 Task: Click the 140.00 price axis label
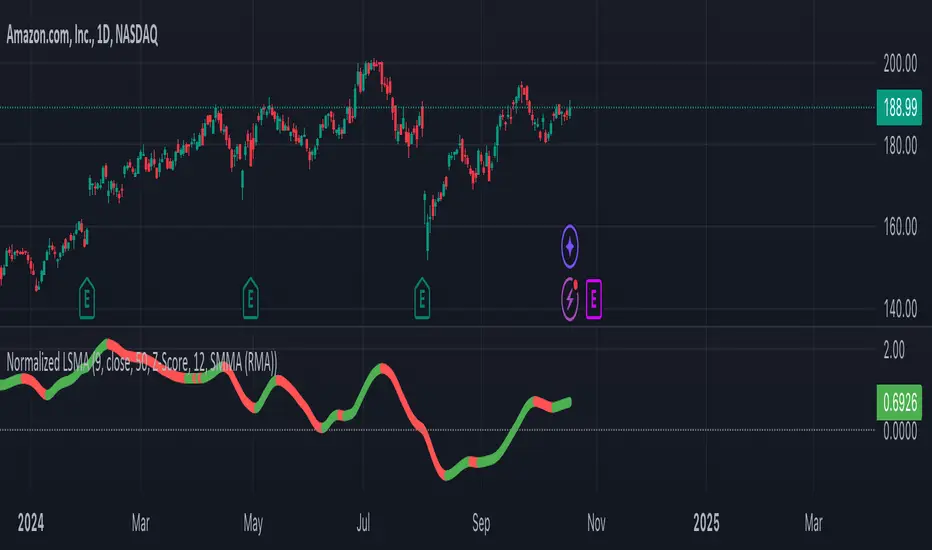pyautogui.click(x=900, y=309)
